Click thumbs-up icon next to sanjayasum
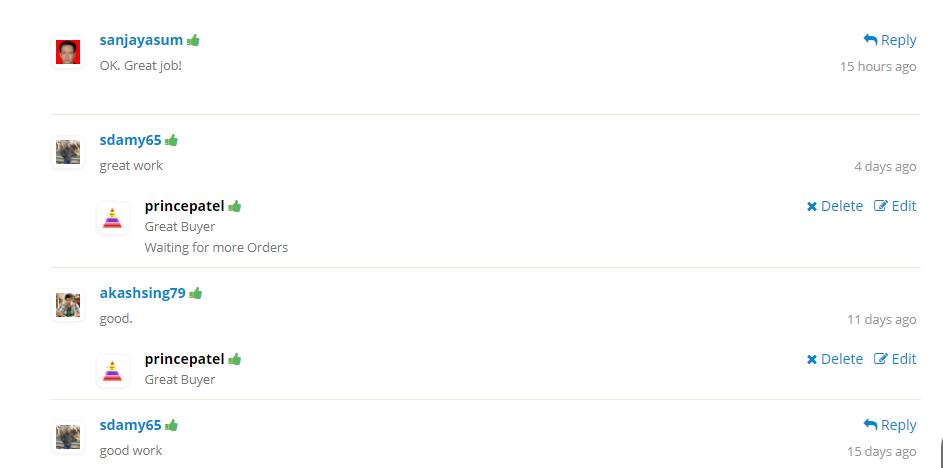943x468 pixels. (193, 40)
